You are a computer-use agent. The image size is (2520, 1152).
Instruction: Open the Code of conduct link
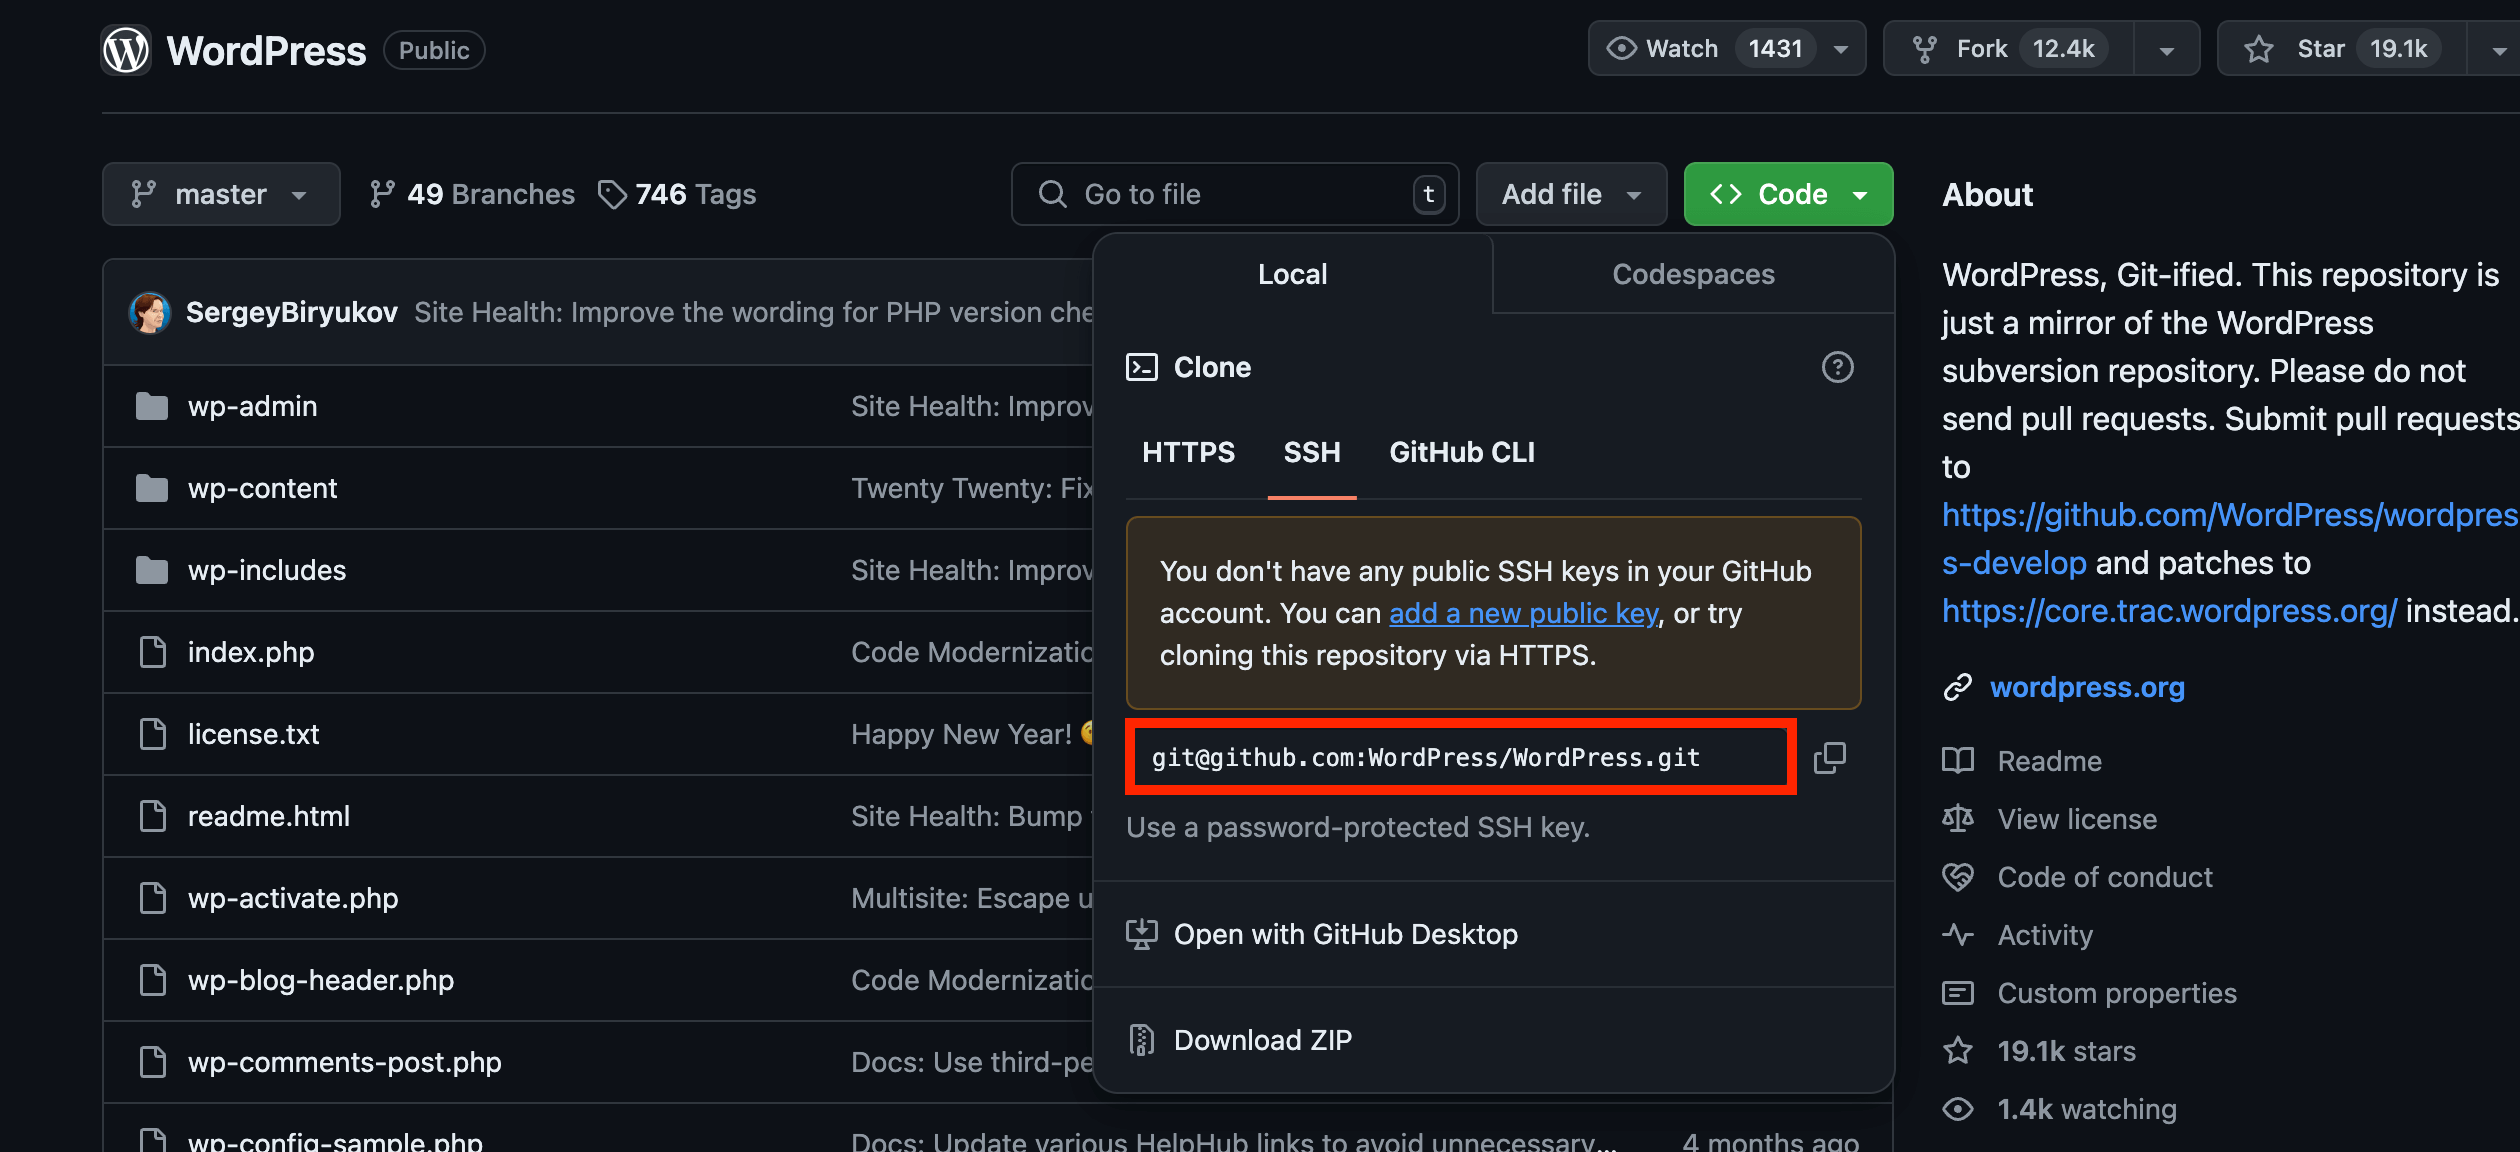(x=2105, y=877)
